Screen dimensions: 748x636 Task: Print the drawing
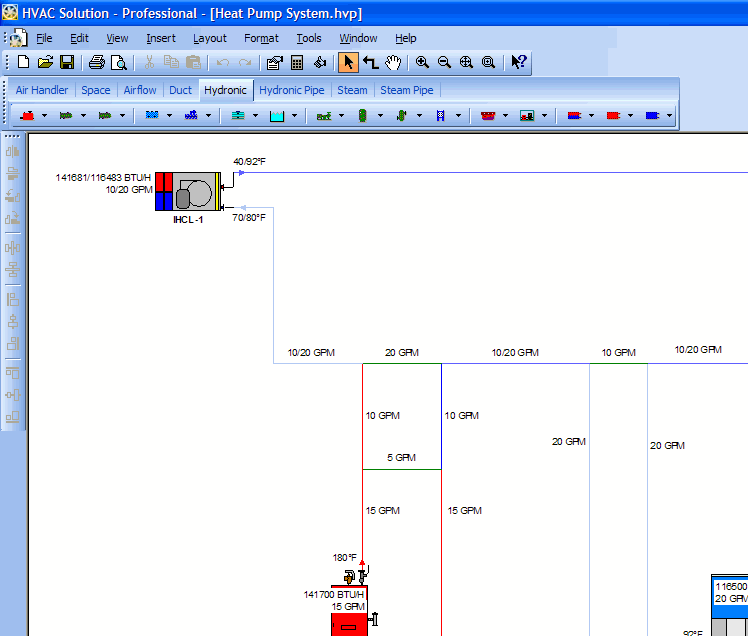[x=97, y=62]
